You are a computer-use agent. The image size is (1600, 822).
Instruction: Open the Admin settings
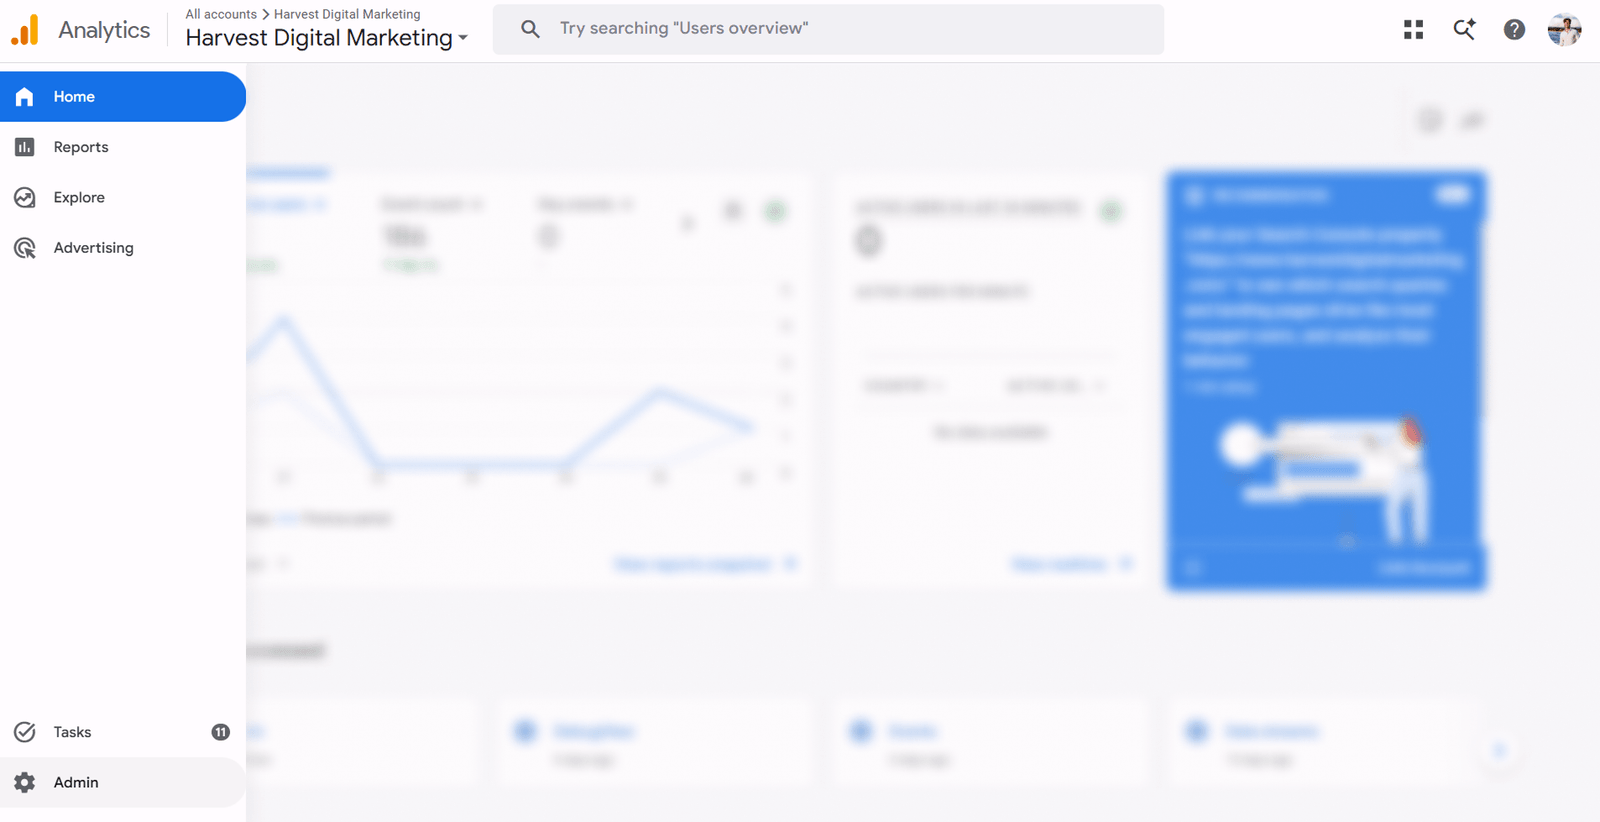(123, 782)
